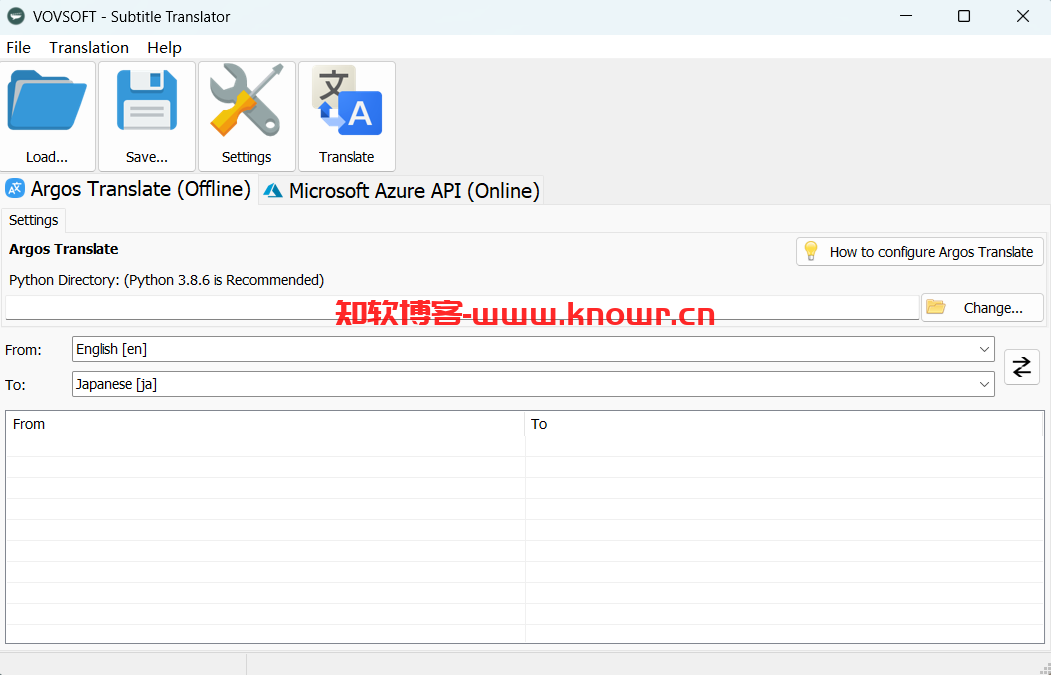Switch to Argos Translate (Offline) tab
Image resolution: width=1051 pixels, height=675 pixels.
pos(129,189)
